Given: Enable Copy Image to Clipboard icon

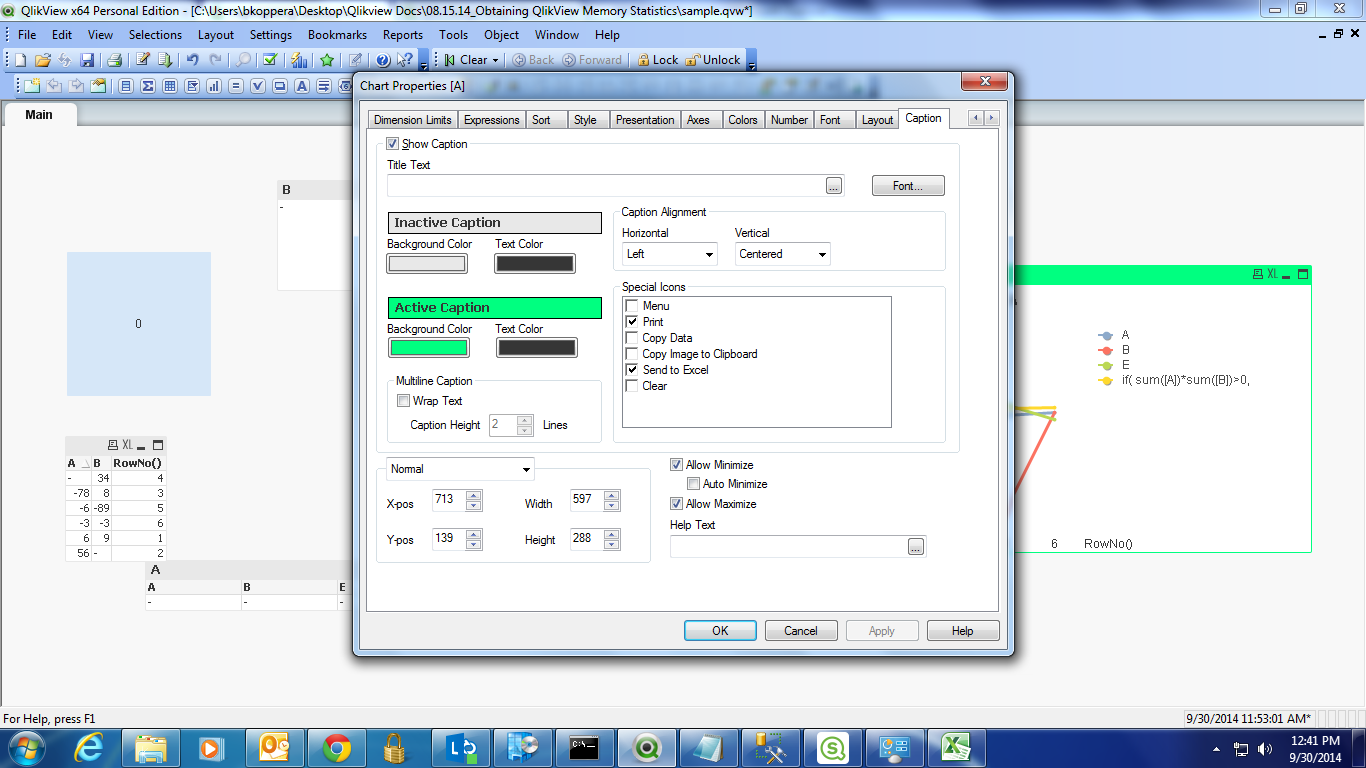Looking at the screenshot, I should point(632,354).
